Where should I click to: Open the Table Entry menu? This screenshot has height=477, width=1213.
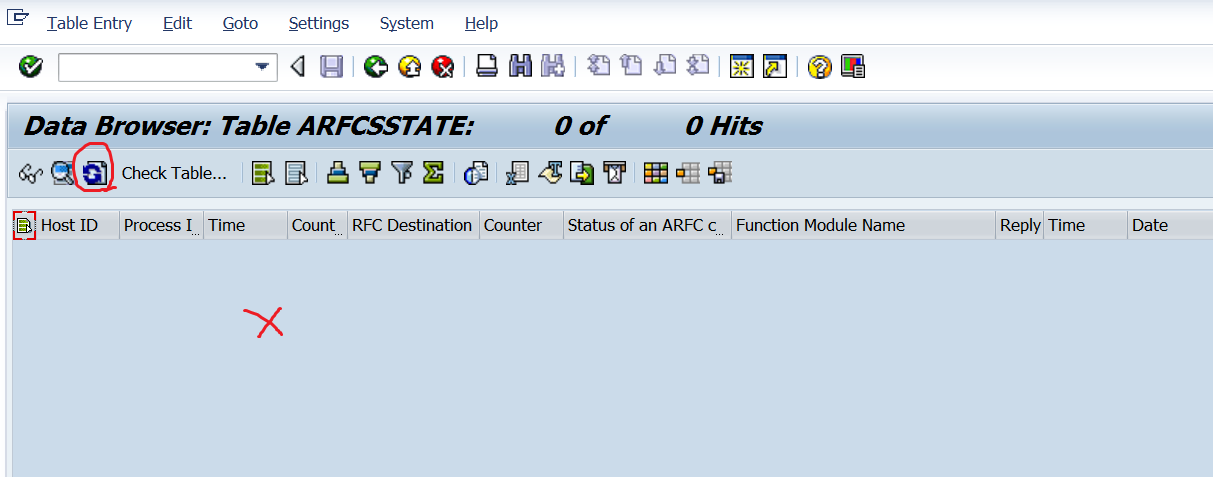coord(89,23)
